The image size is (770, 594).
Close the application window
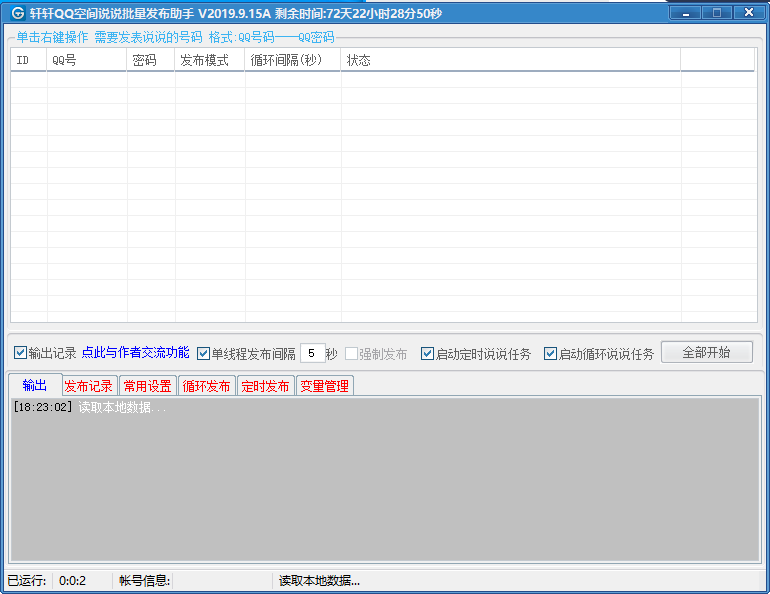(x=749, y=12)
